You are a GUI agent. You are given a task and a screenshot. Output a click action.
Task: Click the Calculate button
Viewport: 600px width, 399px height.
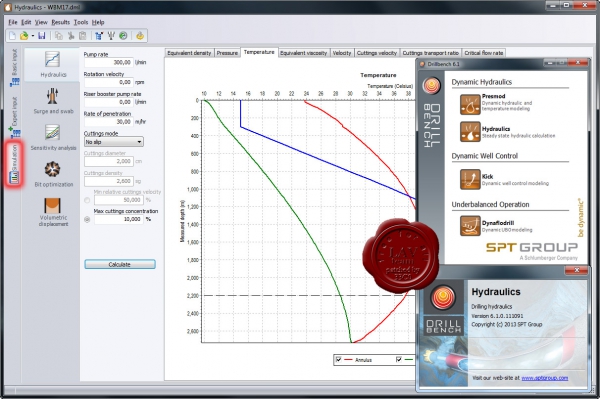coord(120,264)
